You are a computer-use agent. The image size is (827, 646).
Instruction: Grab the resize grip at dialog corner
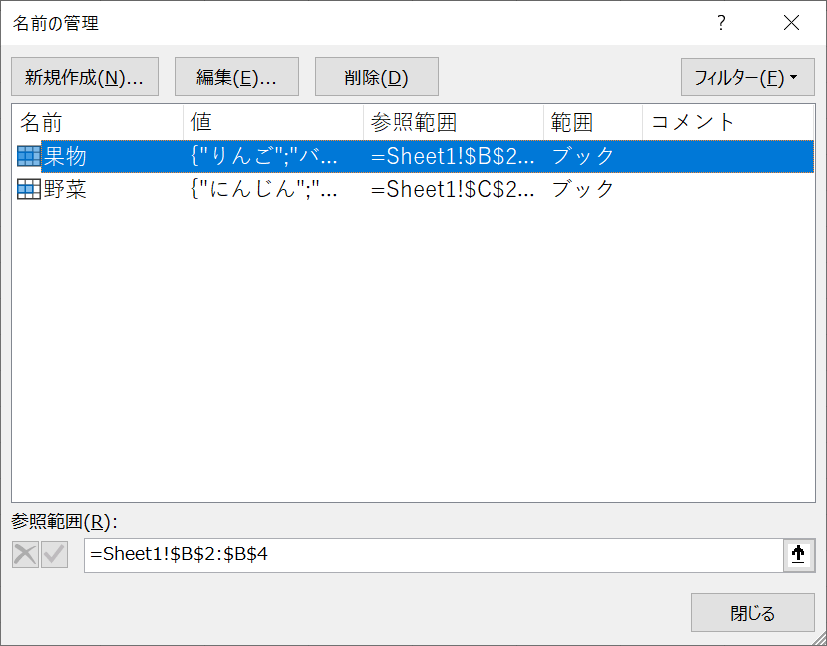click(x=818, y=637)
